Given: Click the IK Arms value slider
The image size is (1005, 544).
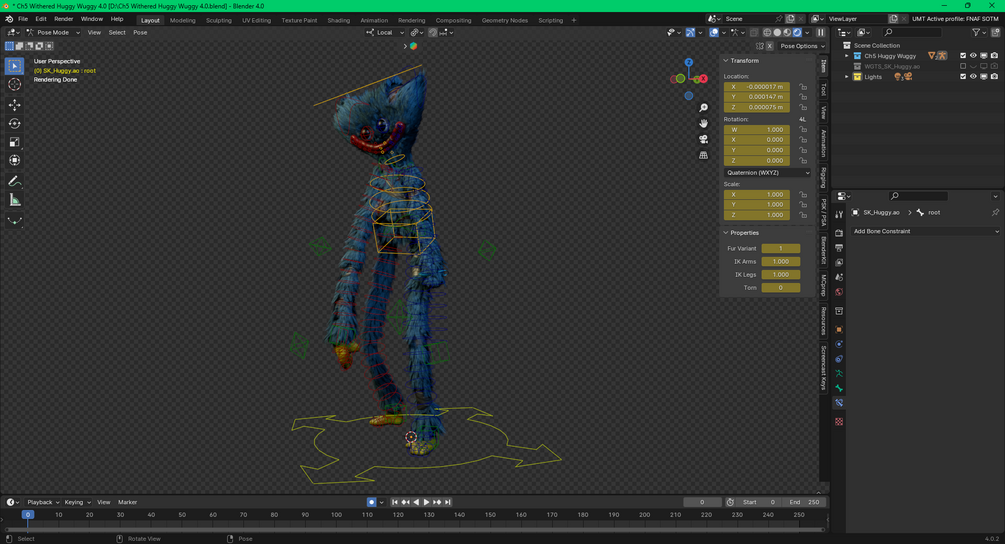Looking at the screenshot, I should click(x=781, y=261).
